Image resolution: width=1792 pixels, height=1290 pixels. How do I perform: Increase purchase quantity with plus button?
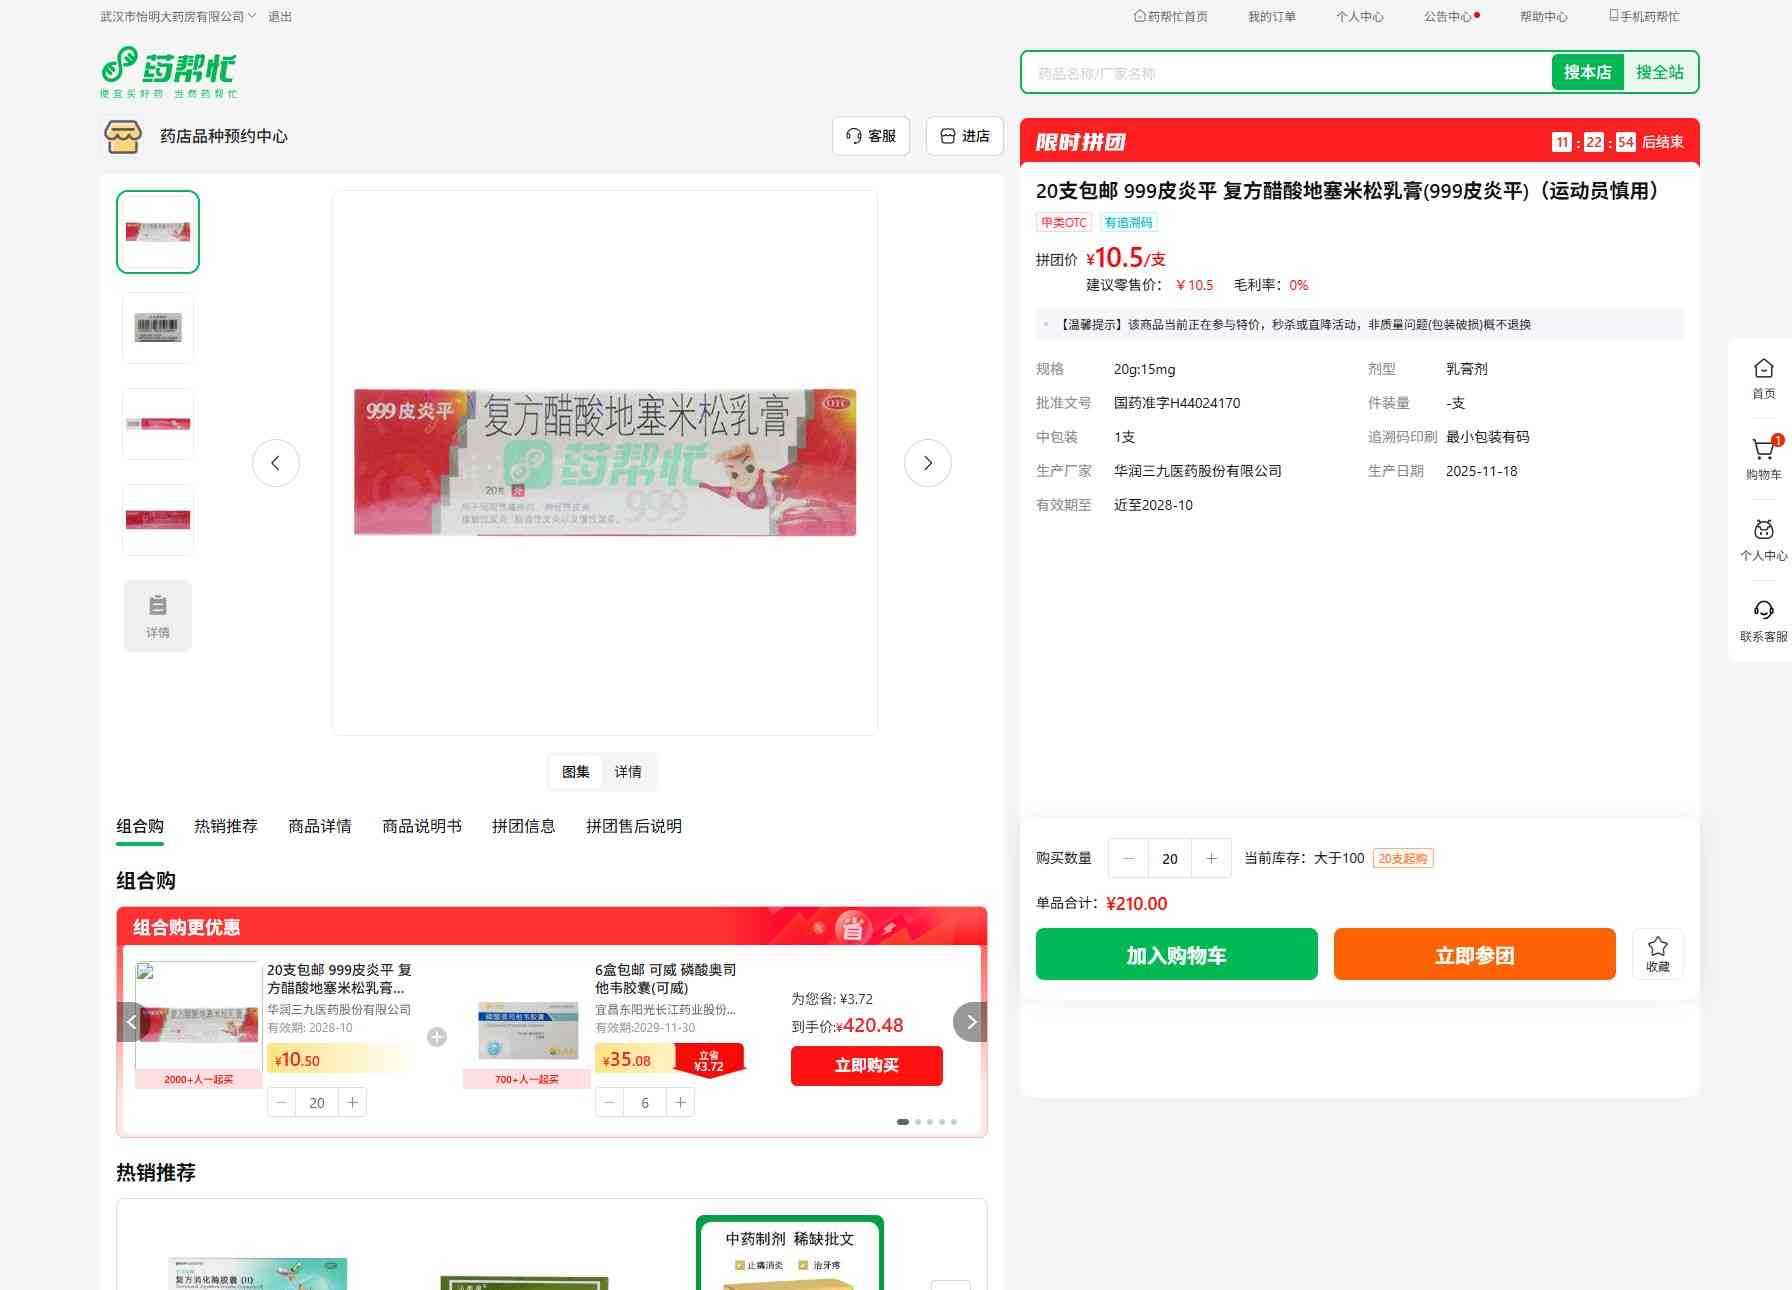pos(1211,858)
